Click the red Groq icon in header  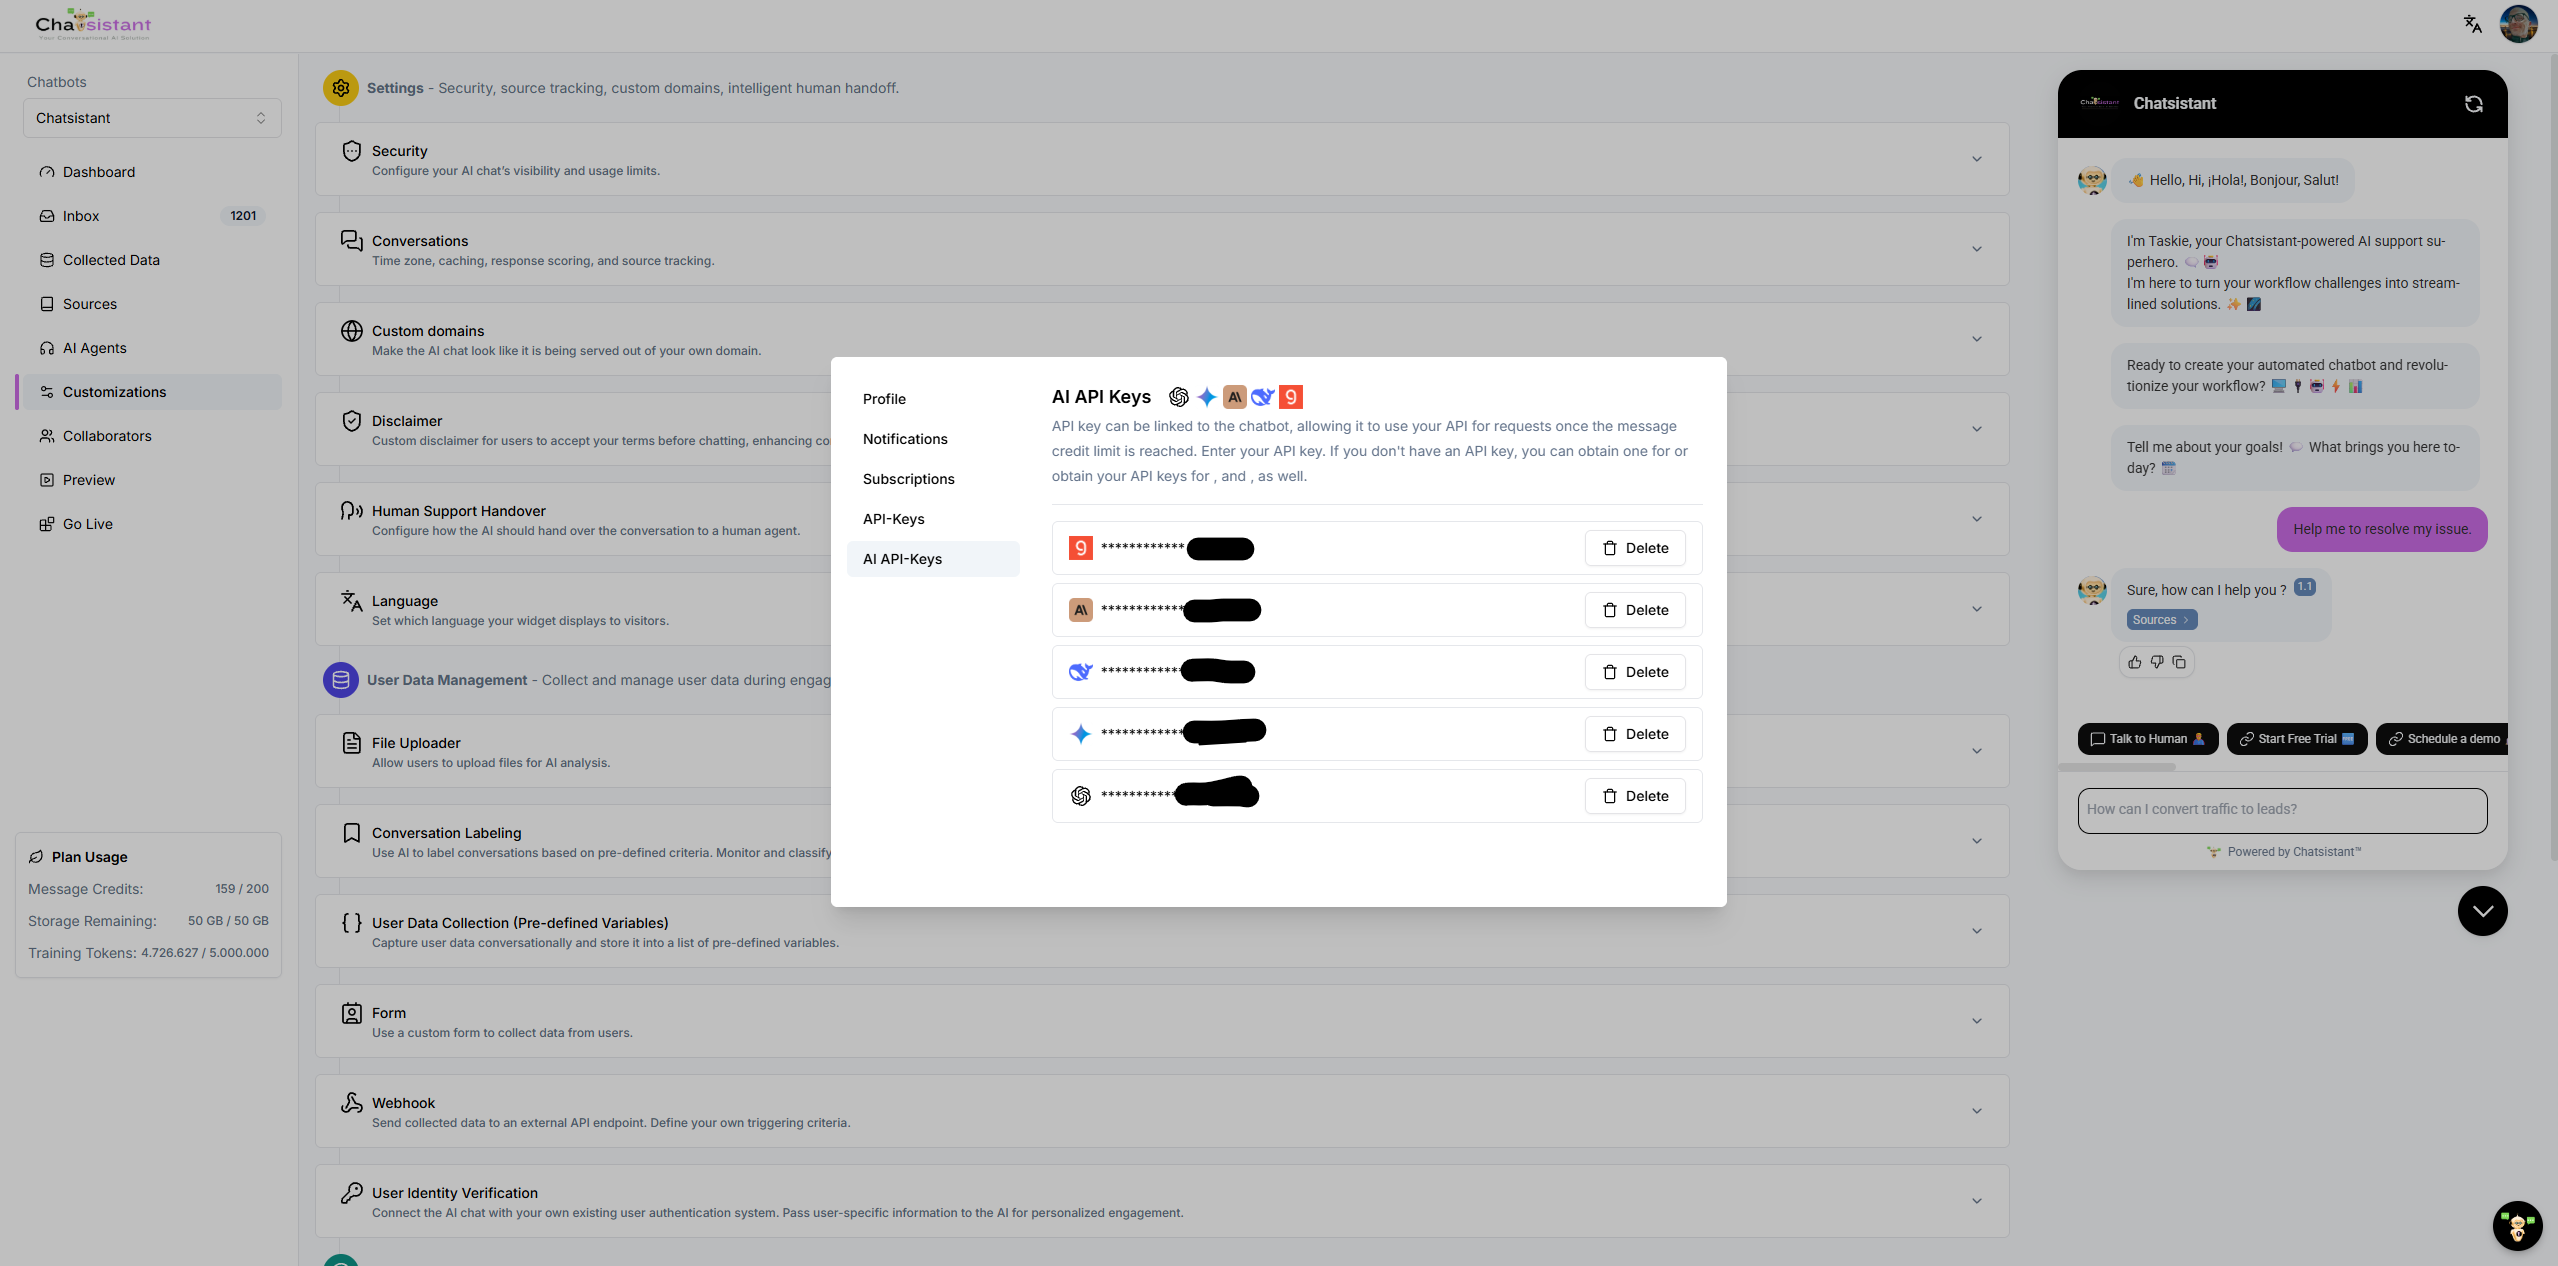tap(1291, 397)
